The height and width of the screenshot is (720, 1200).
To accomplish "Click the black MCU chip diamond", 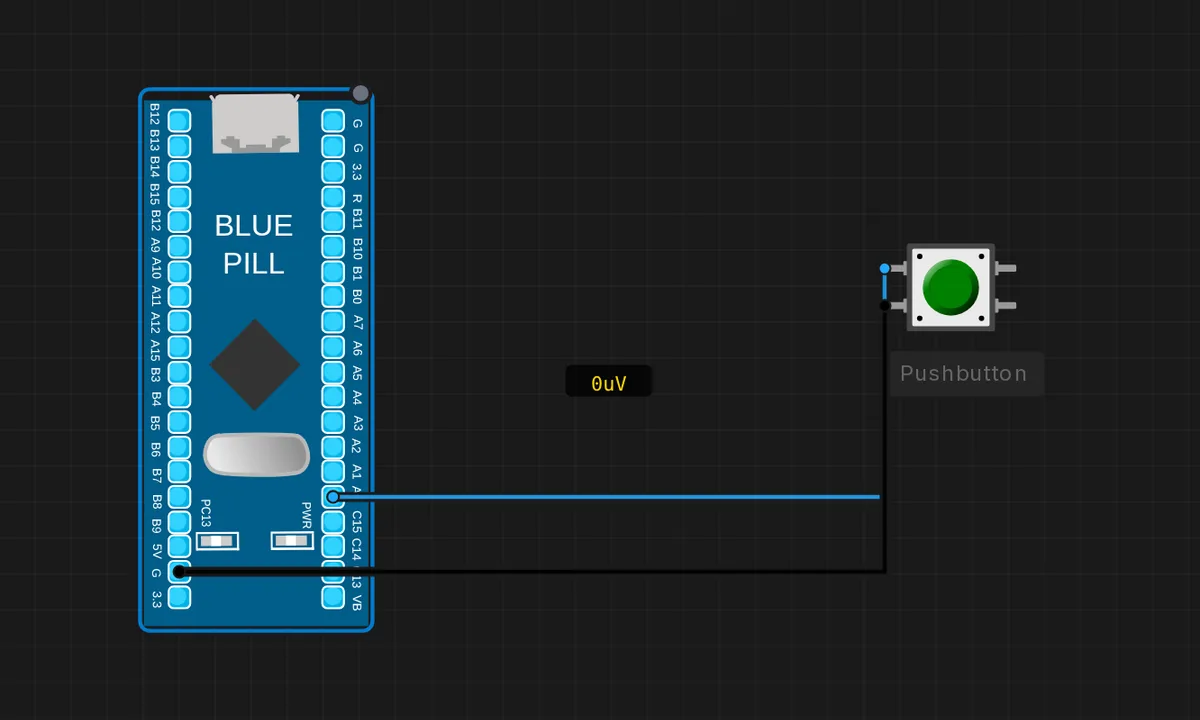I will 255,365.
